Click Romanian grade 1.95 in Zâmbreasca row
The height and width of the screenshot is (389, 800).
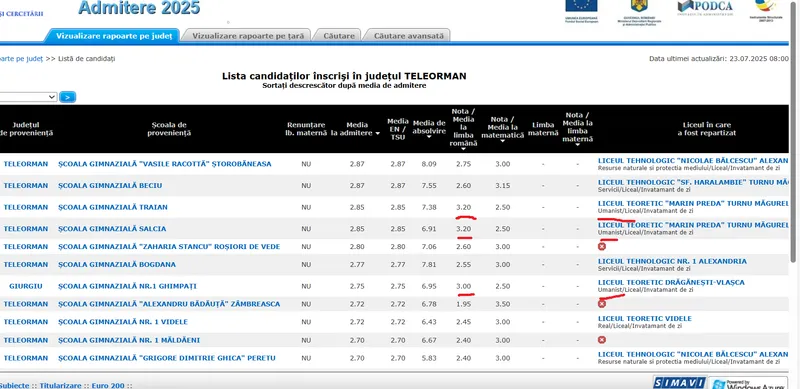[x=463, y=304]
